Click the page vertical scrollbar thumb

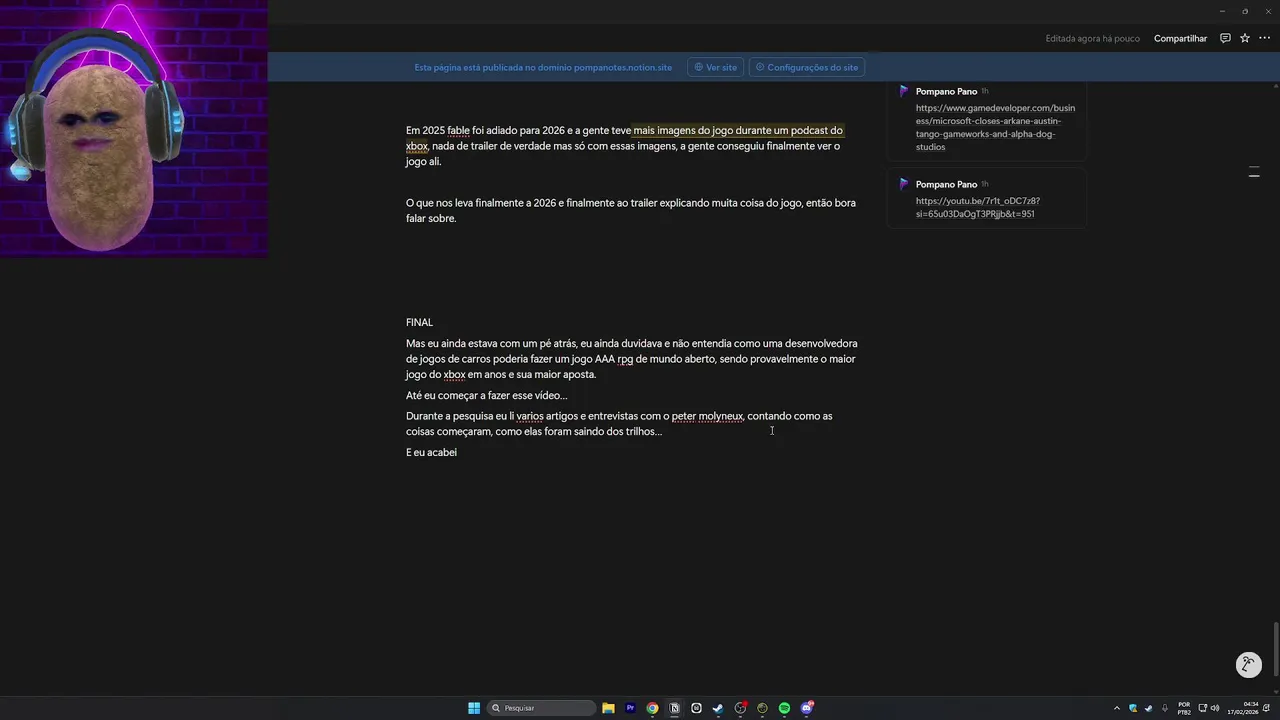click(x=1275, y=649)
